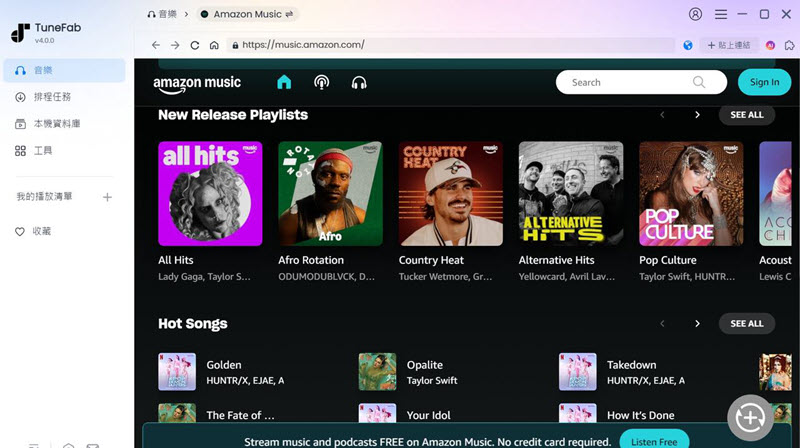Select 排程任務 in the sidebar
Viewport: 800px width, 448px height.
coord(52,97)
